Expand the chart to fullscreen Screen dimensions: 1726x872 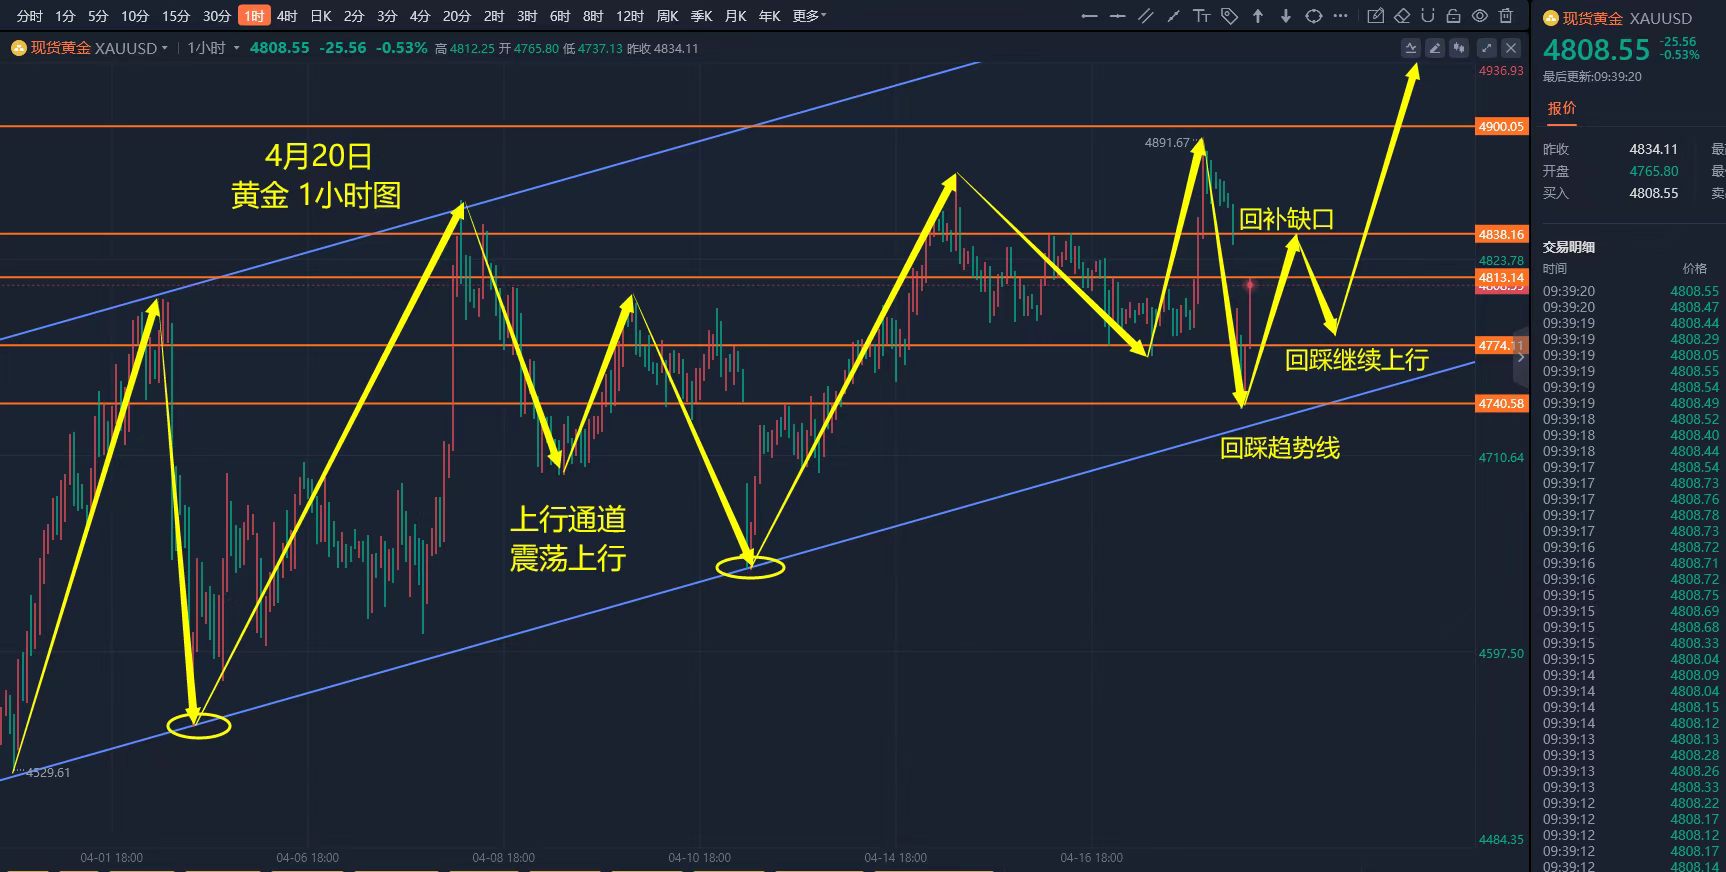(1487, 48)
